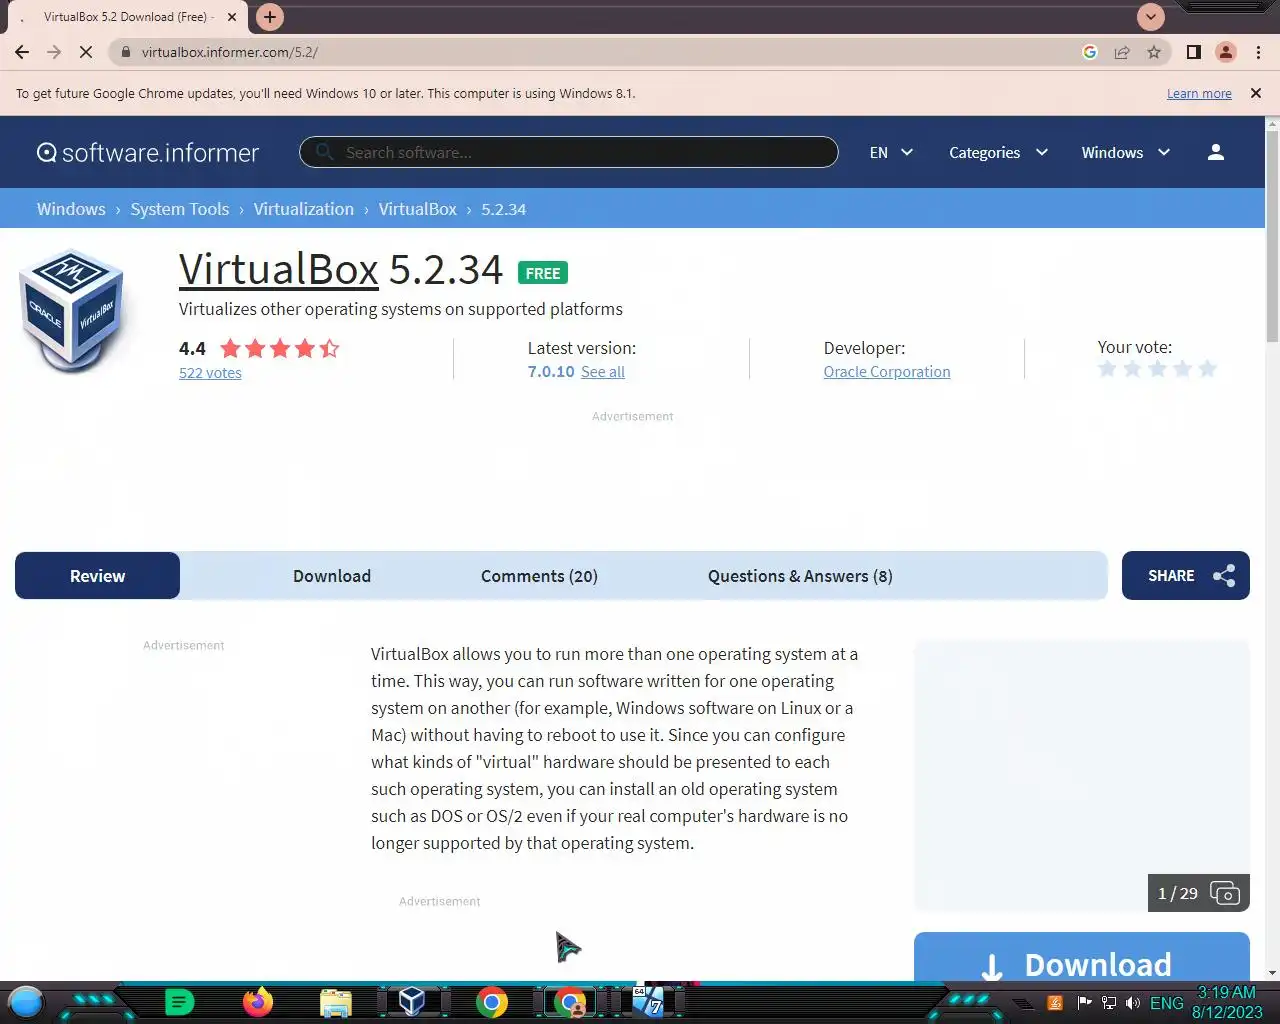
Task: Dismiss the Chrome update notification bar
Action: pyautogui.click(x=1256, y=93)
